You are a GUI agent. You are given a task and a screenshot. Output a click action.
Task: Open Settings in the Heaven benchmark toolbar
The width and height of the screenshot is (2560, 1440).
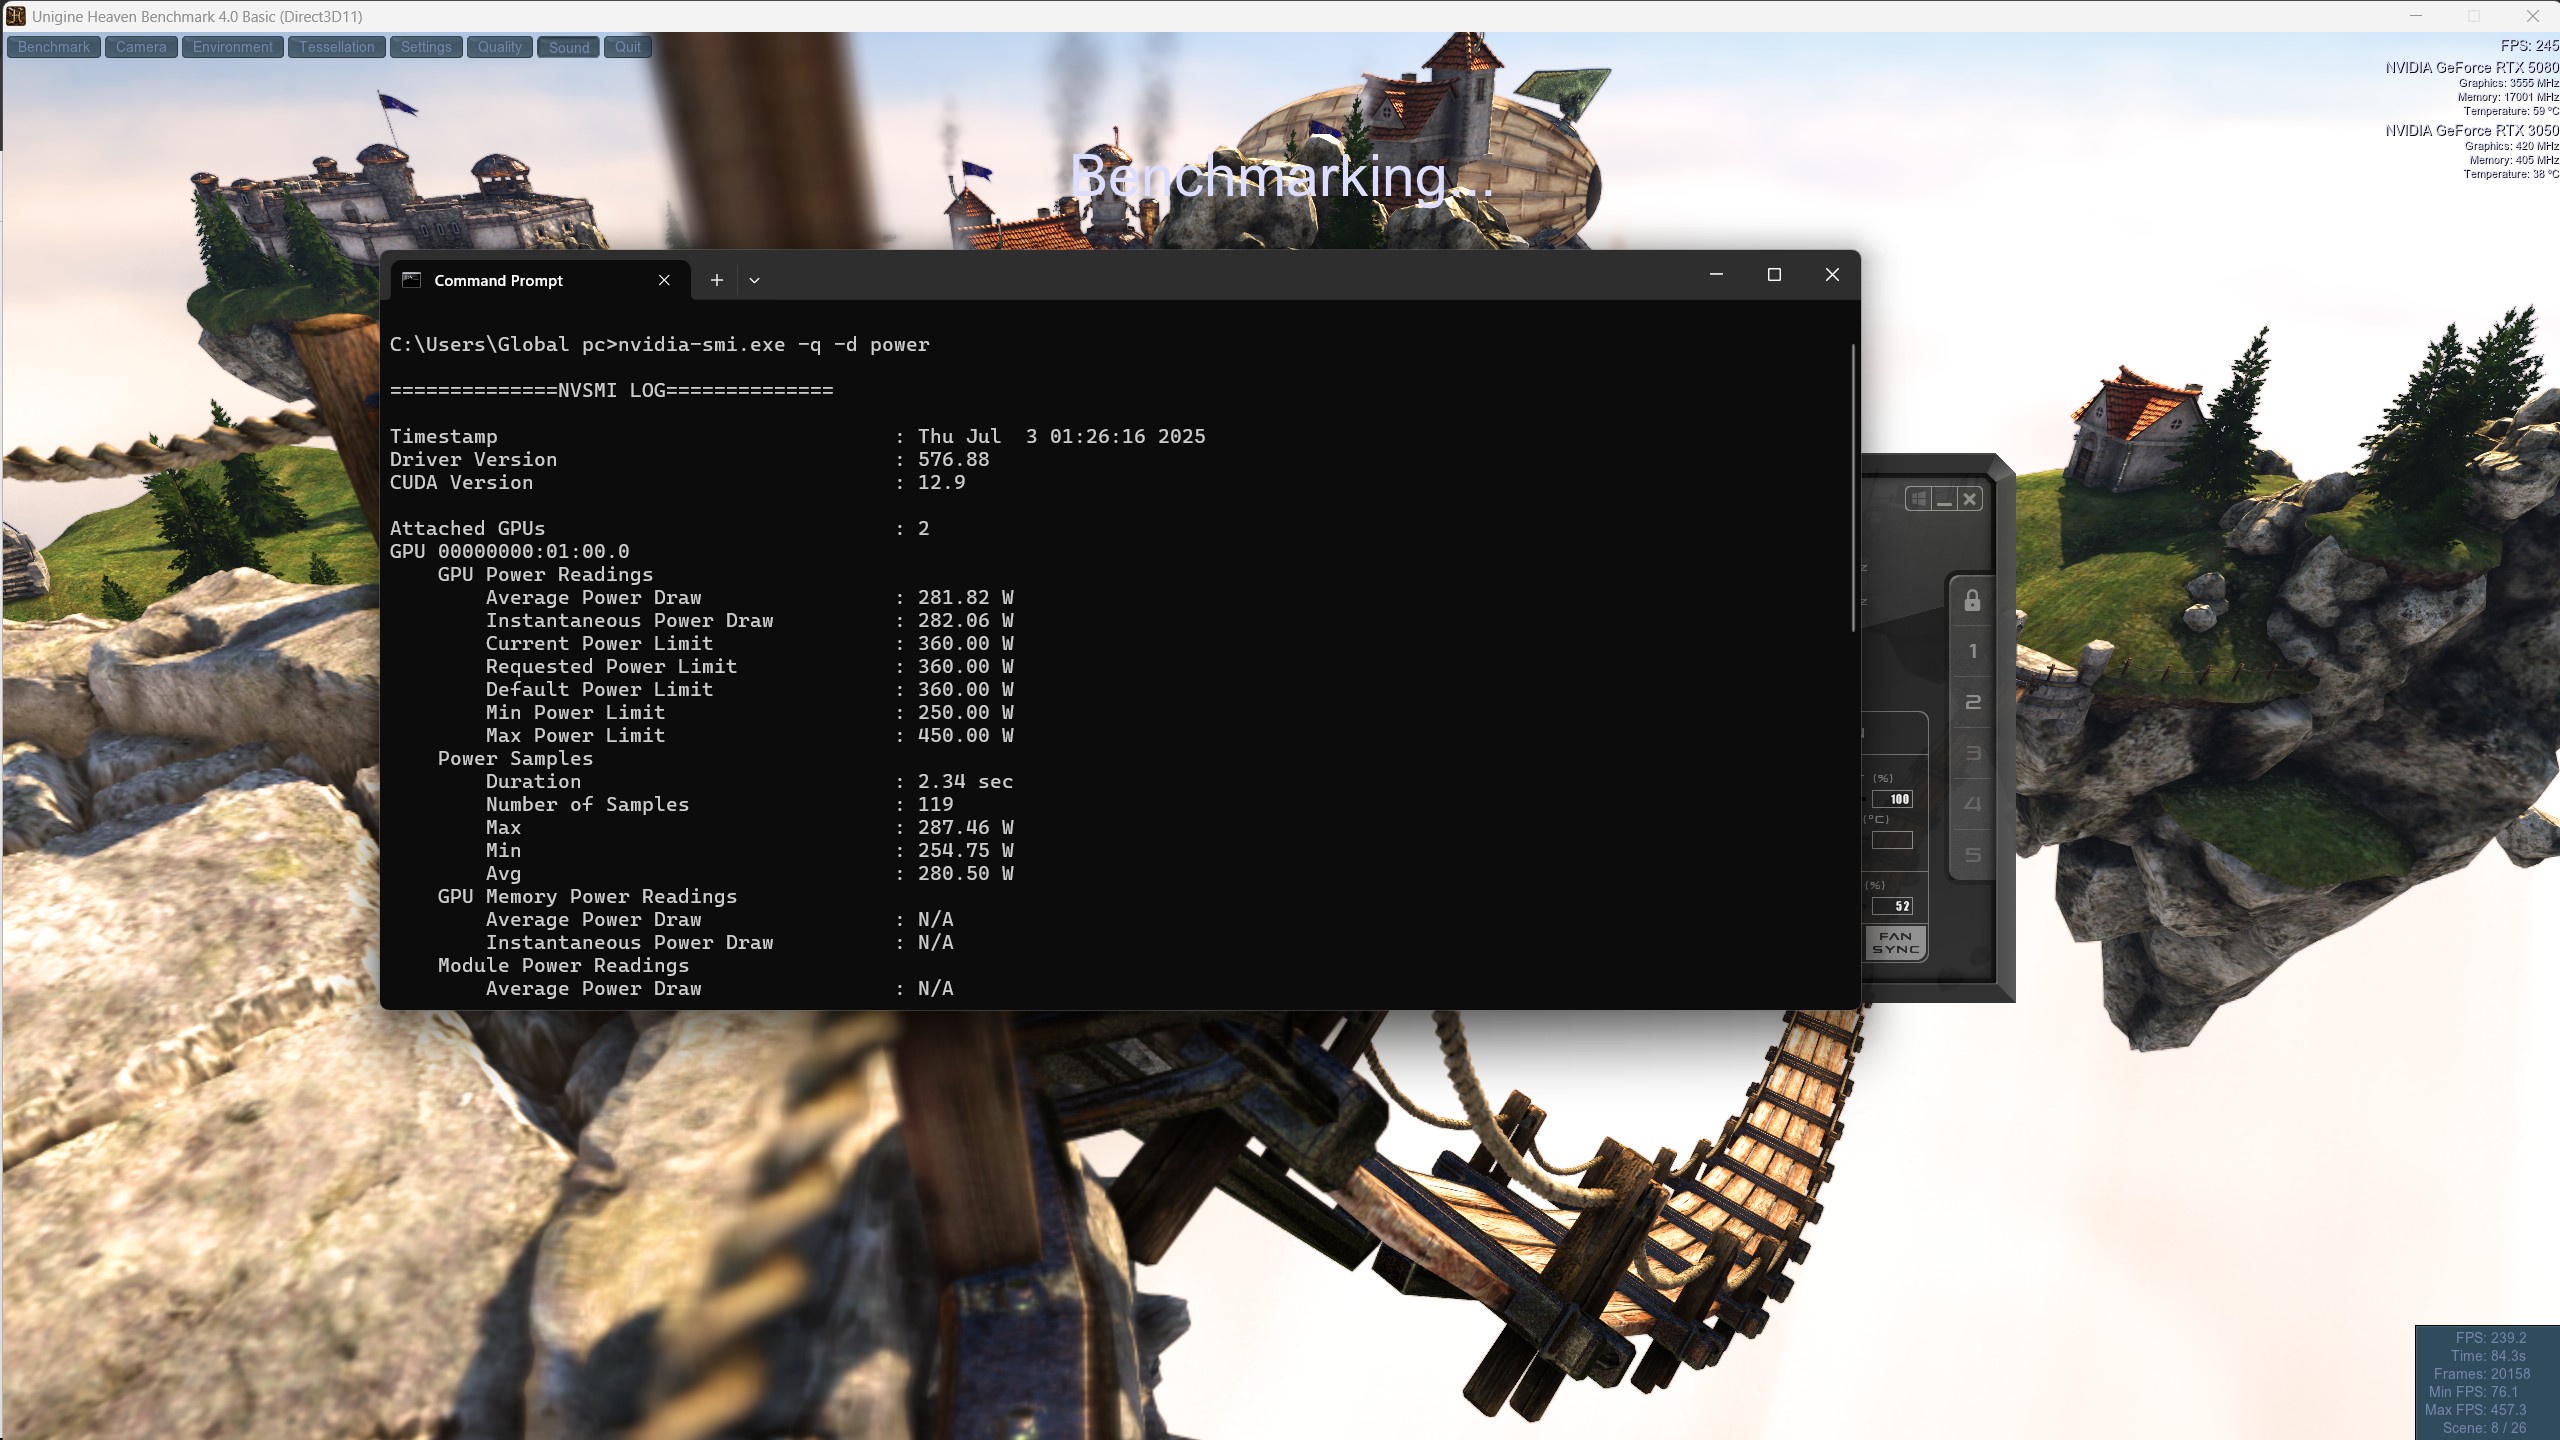pyautogui.click(x=426, y=47)
